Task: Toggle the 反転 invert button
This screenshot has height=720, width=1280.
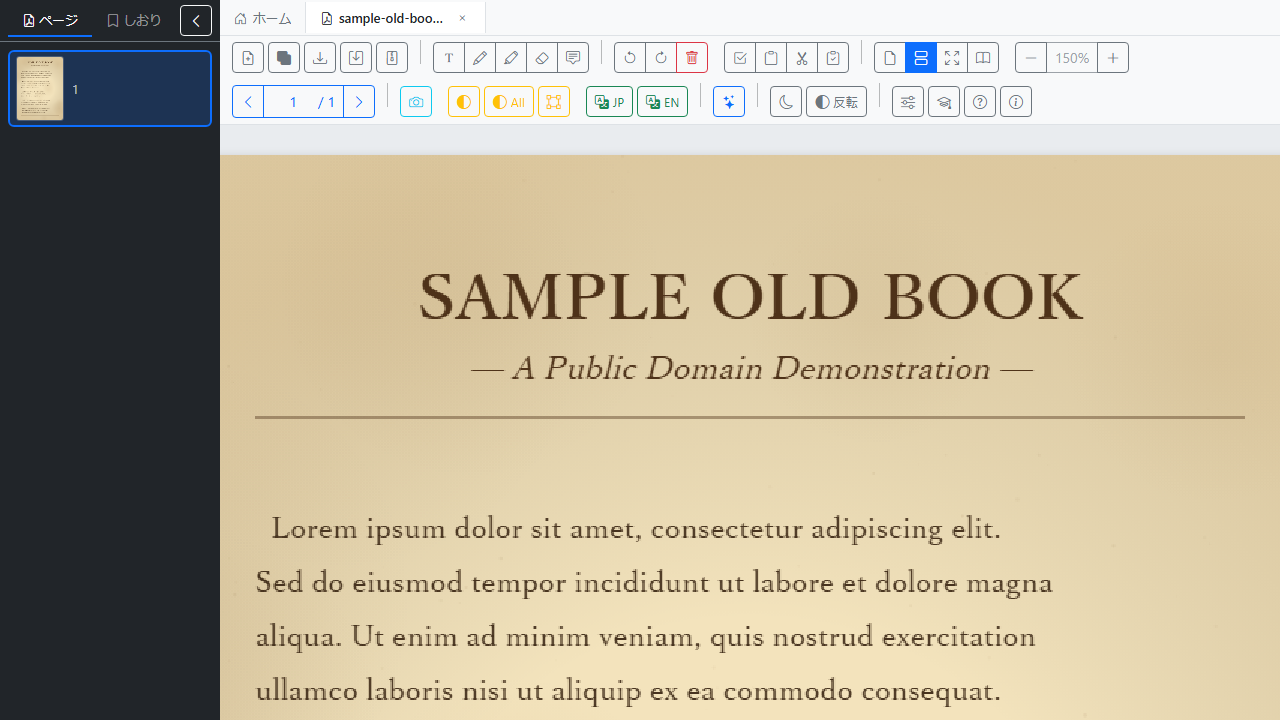Action: click(x=836, y=102)
